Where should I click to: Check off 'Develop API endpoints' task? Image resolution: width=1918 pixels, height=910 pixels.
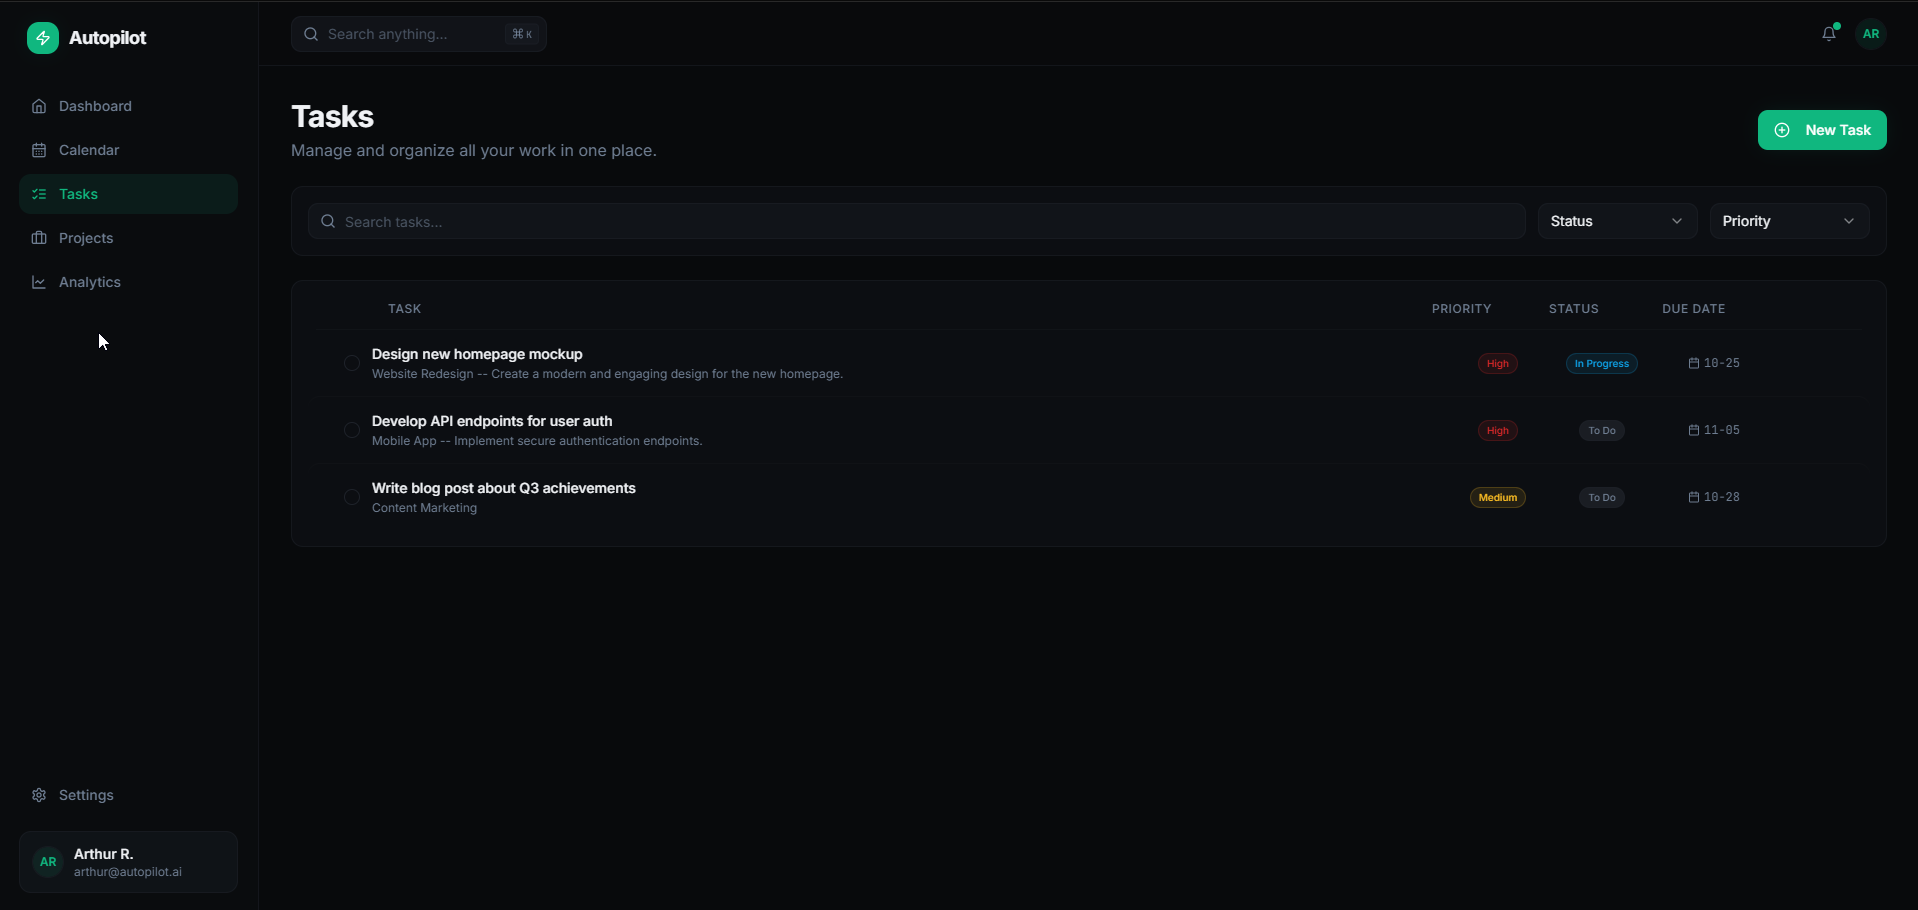pyautogui.click(x=352, y=430)
